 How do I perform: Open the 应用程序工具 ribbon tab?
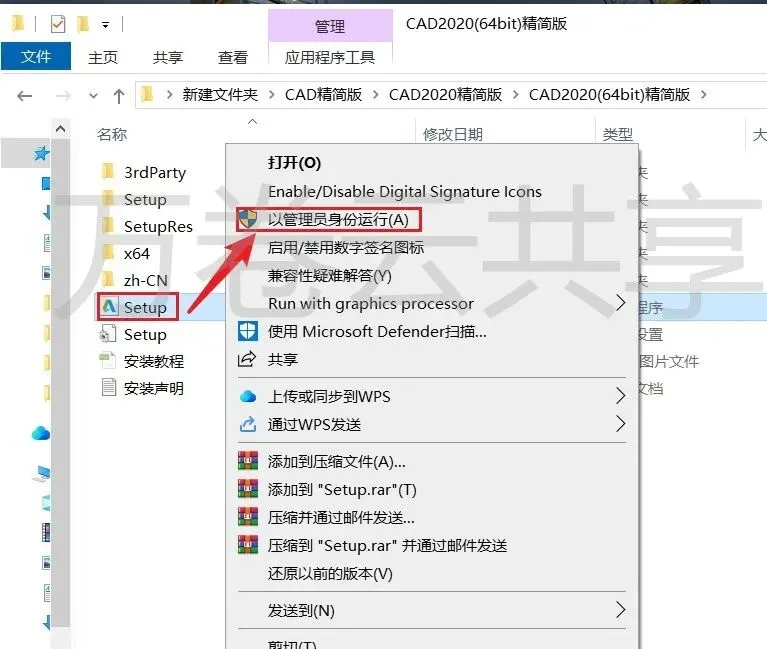click(x=330, y=57)
